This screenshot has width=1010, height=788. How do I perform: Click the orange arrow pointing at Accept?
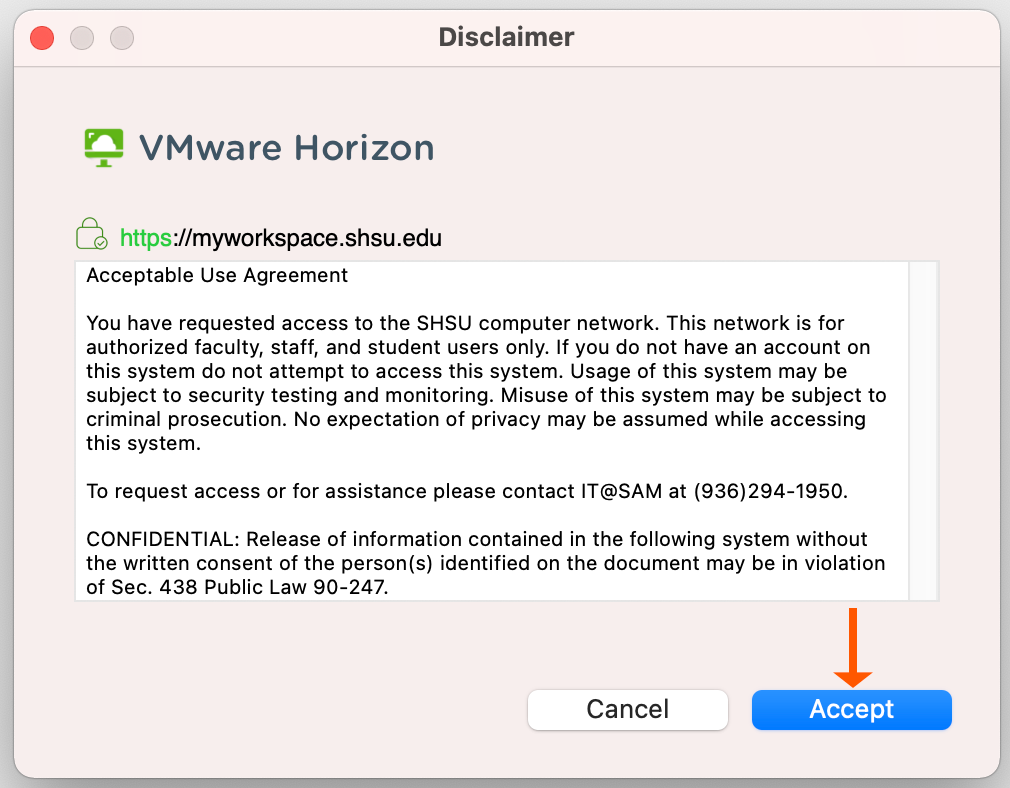(x=853, y=648)
